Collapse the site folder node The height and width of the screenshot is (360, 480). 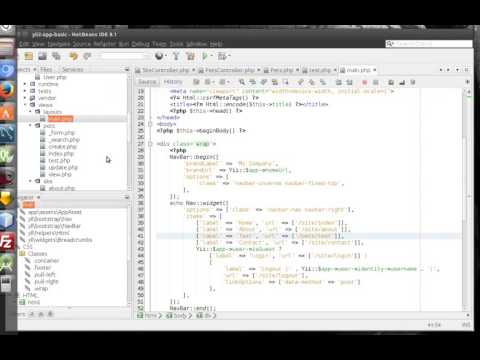pos(30,181)
